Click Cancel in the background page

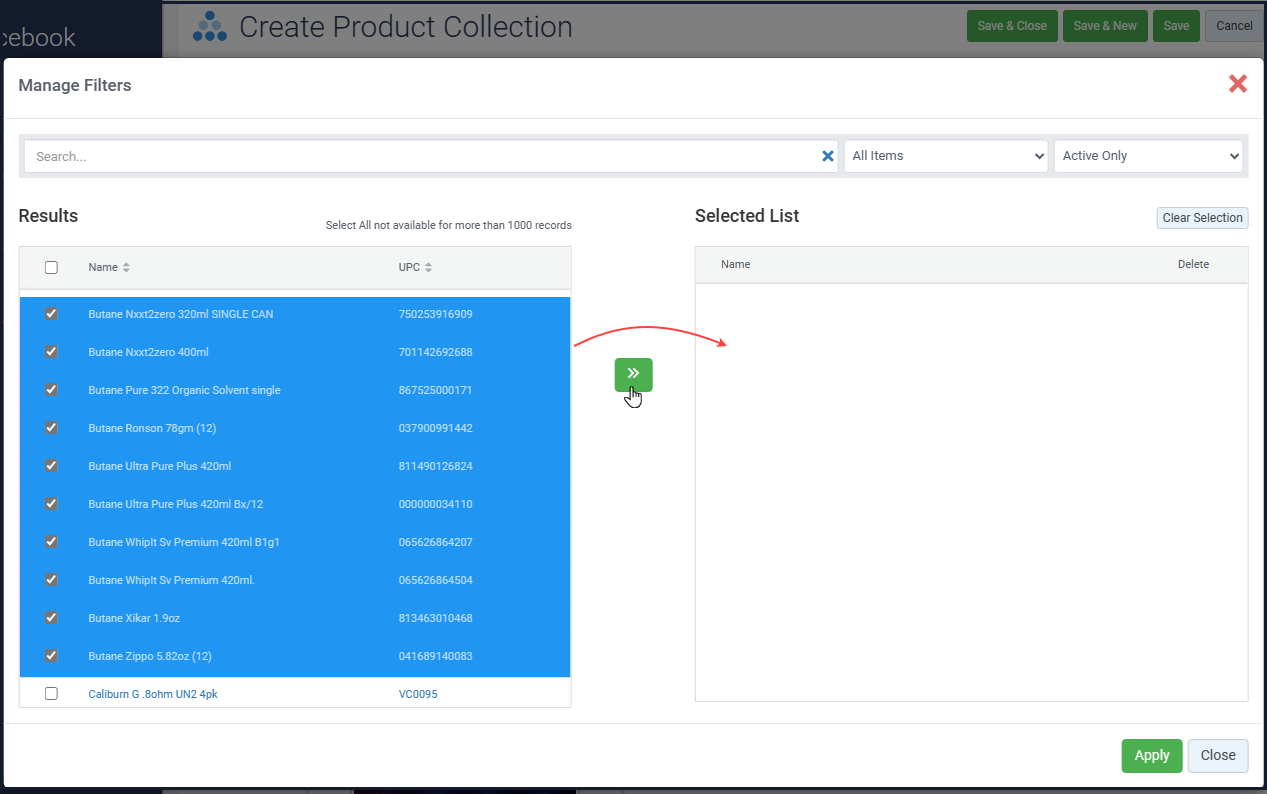click(x=1234, y=26)
